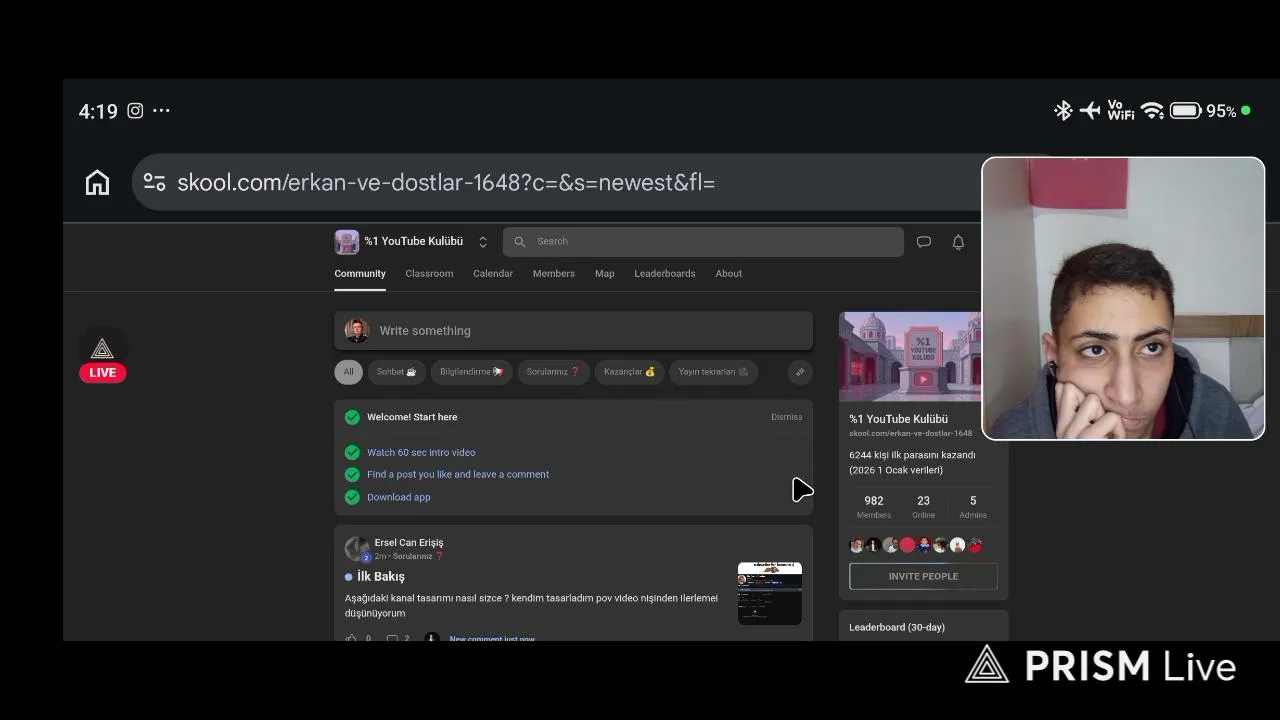Screen dimensions: 1280x720
Task: Open the %1 YouTube Kulübü banner image
Action: click(x=910, y=356)
